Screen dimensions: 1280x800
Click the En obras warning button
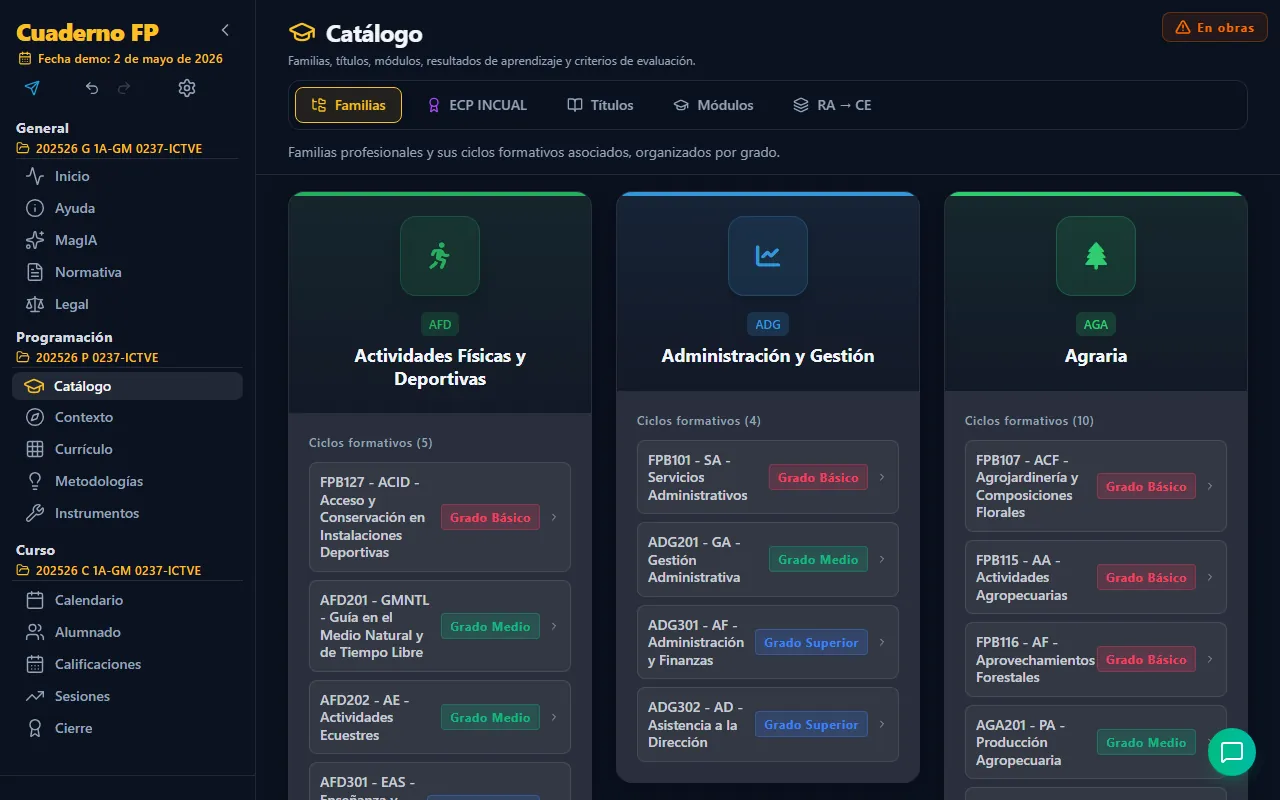pyautogui.click(x=1215, y=27)
